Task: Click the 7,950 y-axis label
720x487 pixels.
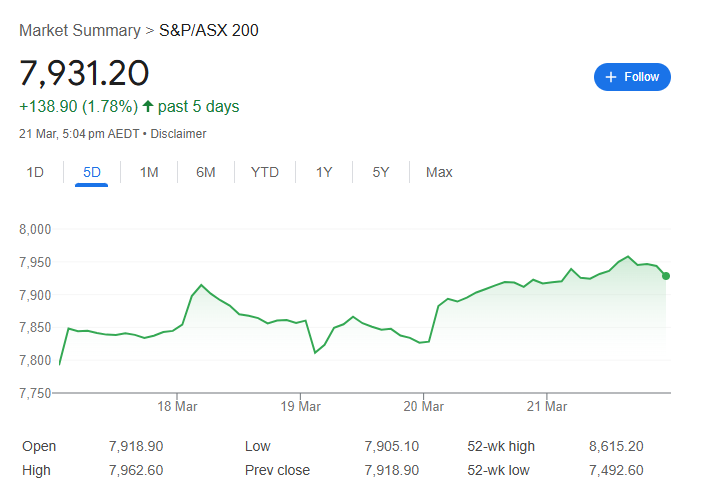Action: (x=35, y=262)
